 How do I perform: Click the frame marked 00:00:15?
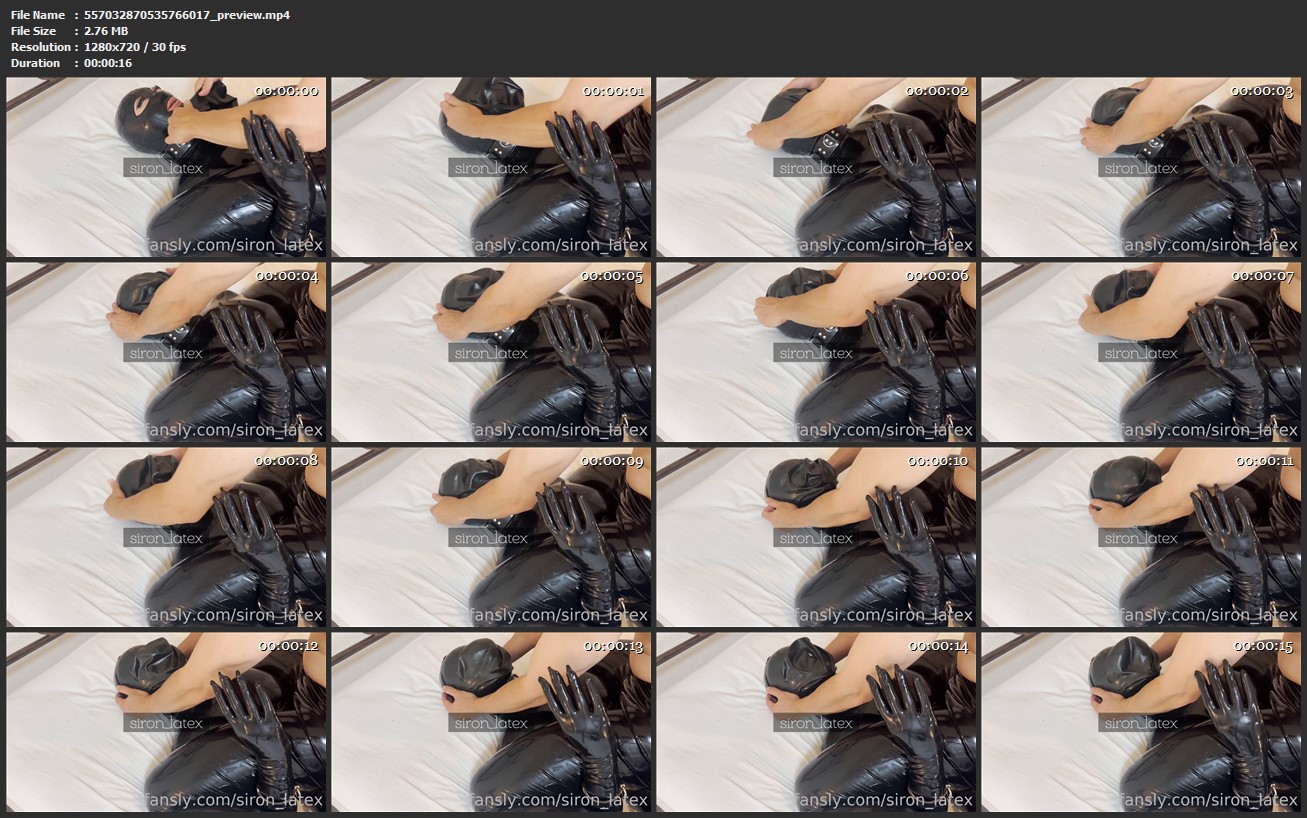pyautogui.click(x=1141, y=722)
